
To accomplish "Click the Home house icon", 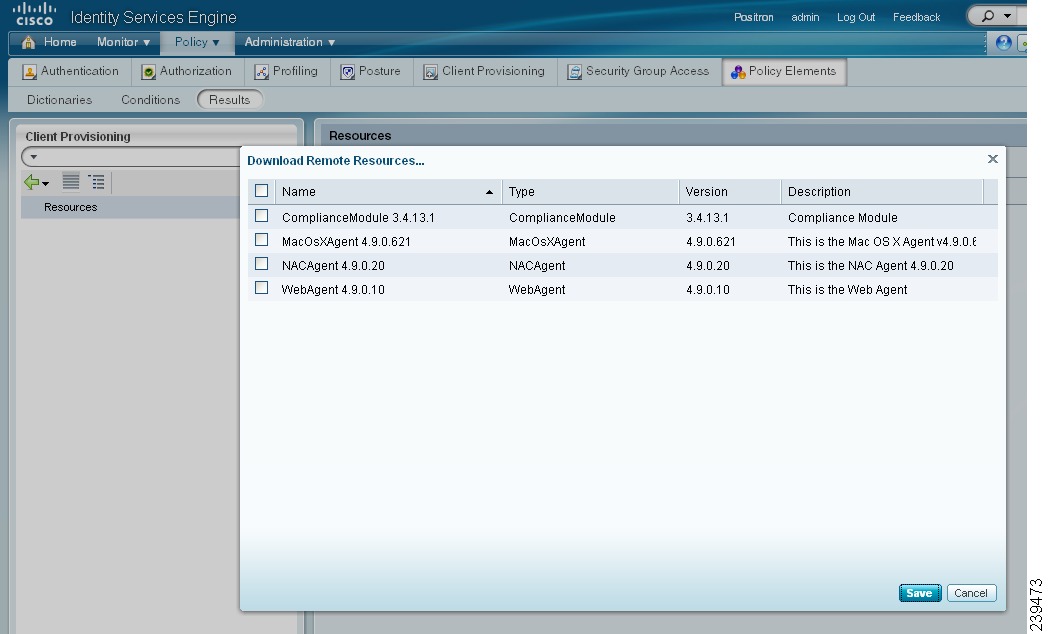I will point(28,42).
